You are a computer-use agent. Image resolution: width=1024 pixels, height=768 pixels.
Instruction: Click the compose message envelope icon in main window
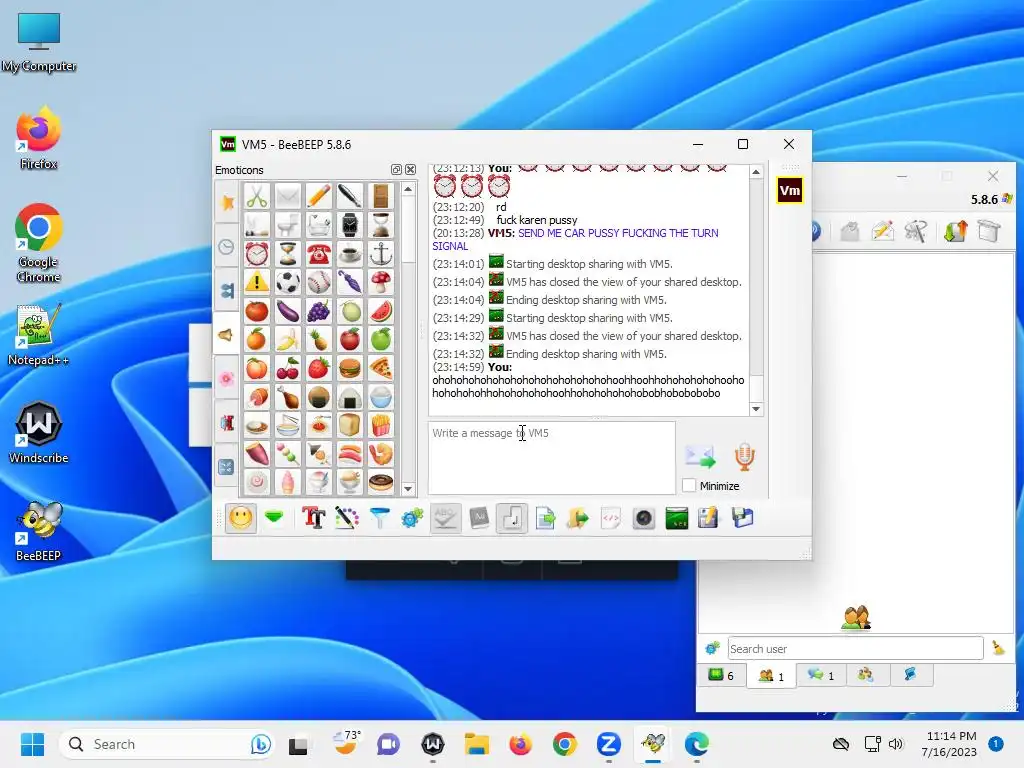882,231
